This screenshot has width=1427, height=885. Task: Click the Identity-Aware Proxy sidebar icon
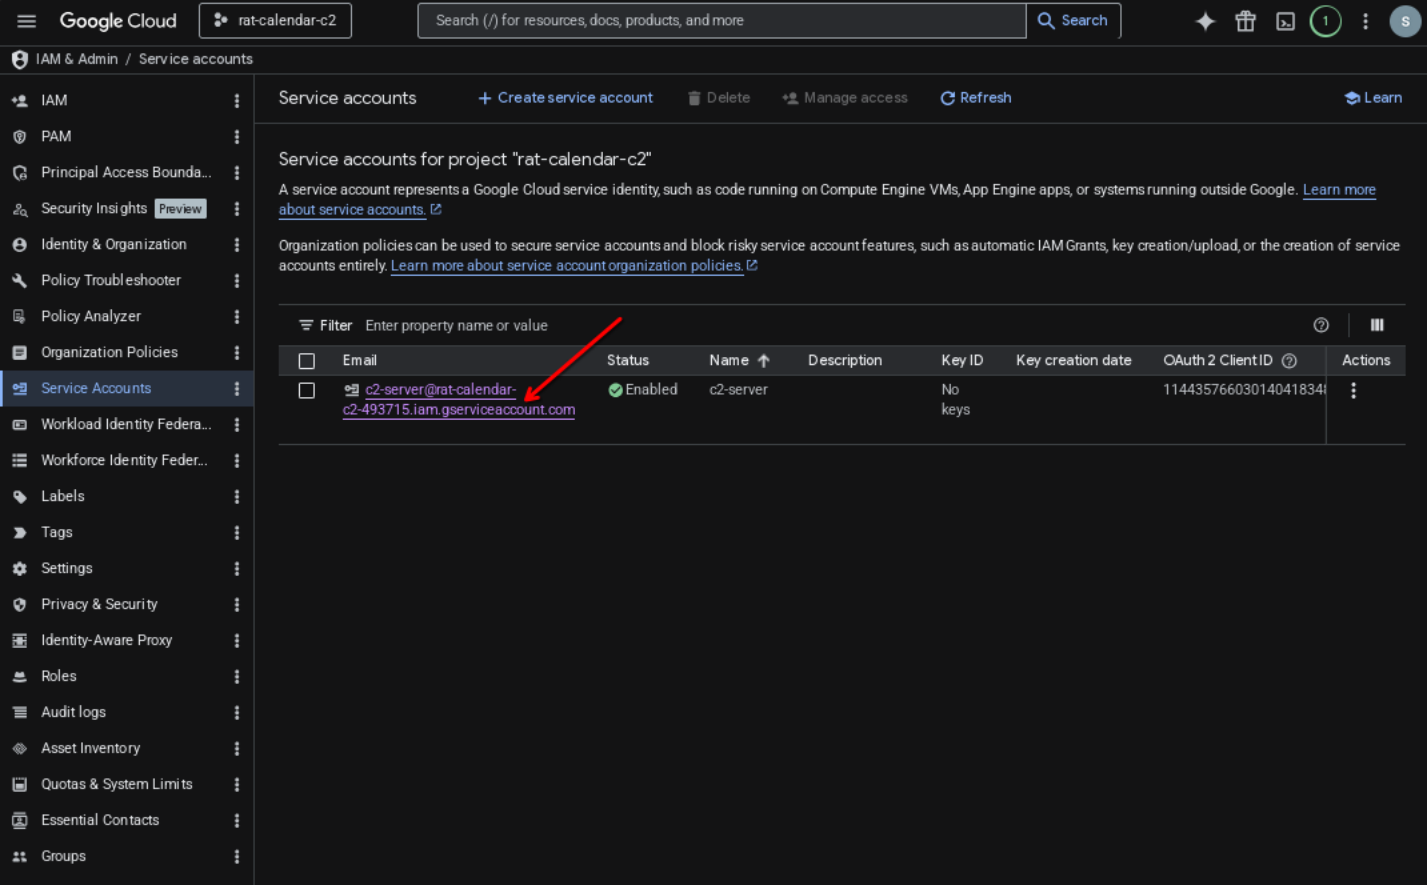[19, 640]
